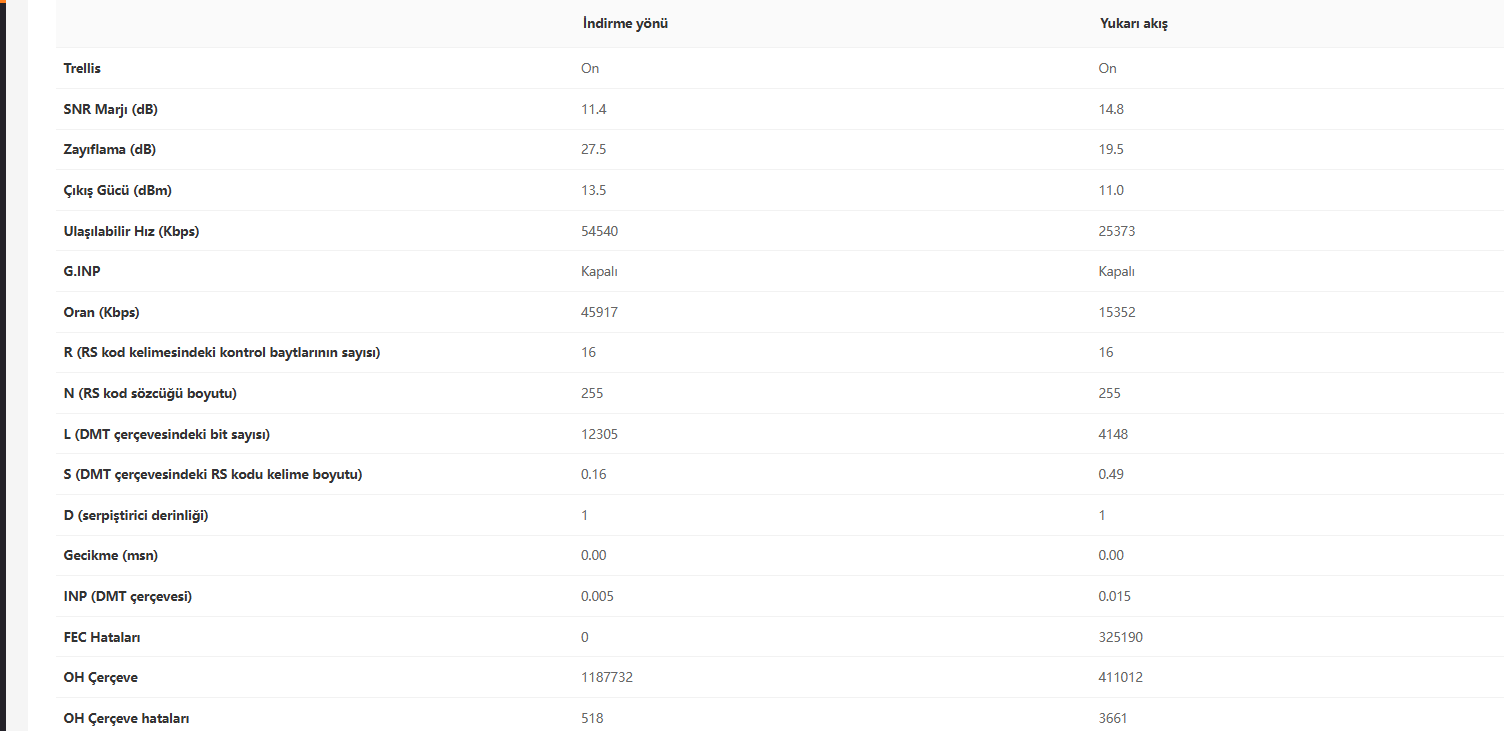
Task: Click the Trellis row label
Action: 82,68
